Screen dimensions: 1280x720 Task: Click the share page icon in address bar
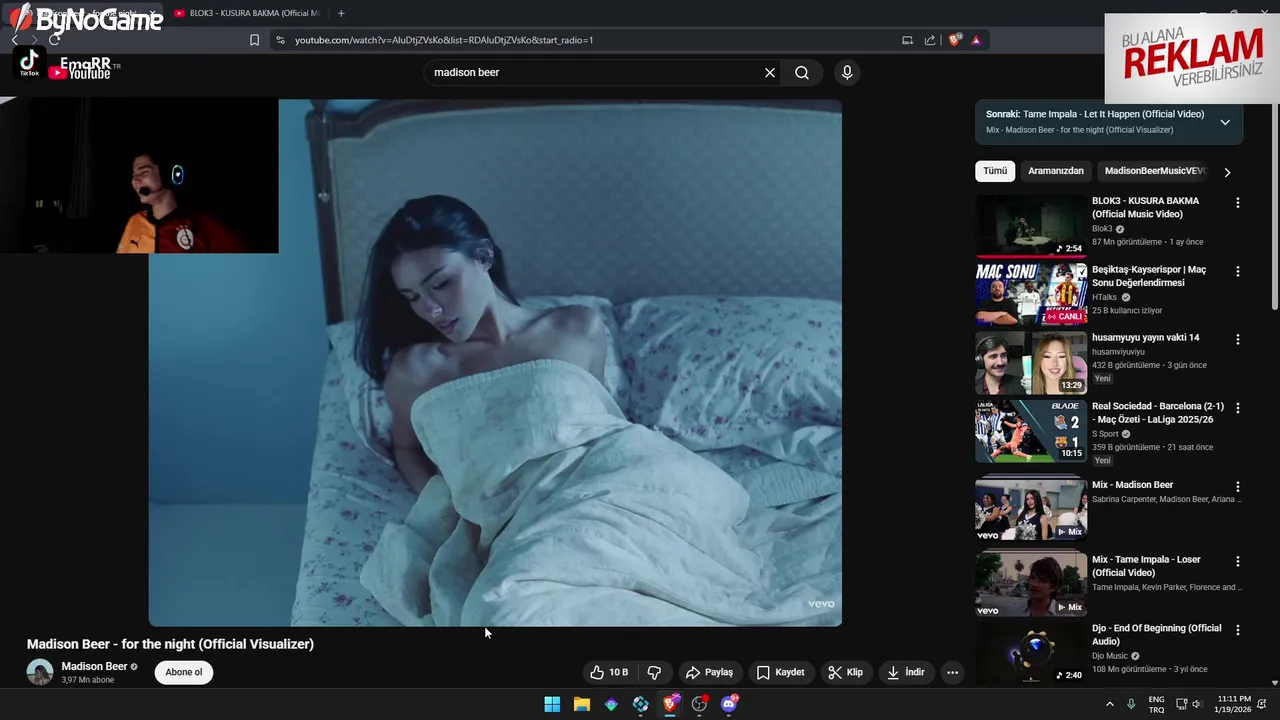930,40
